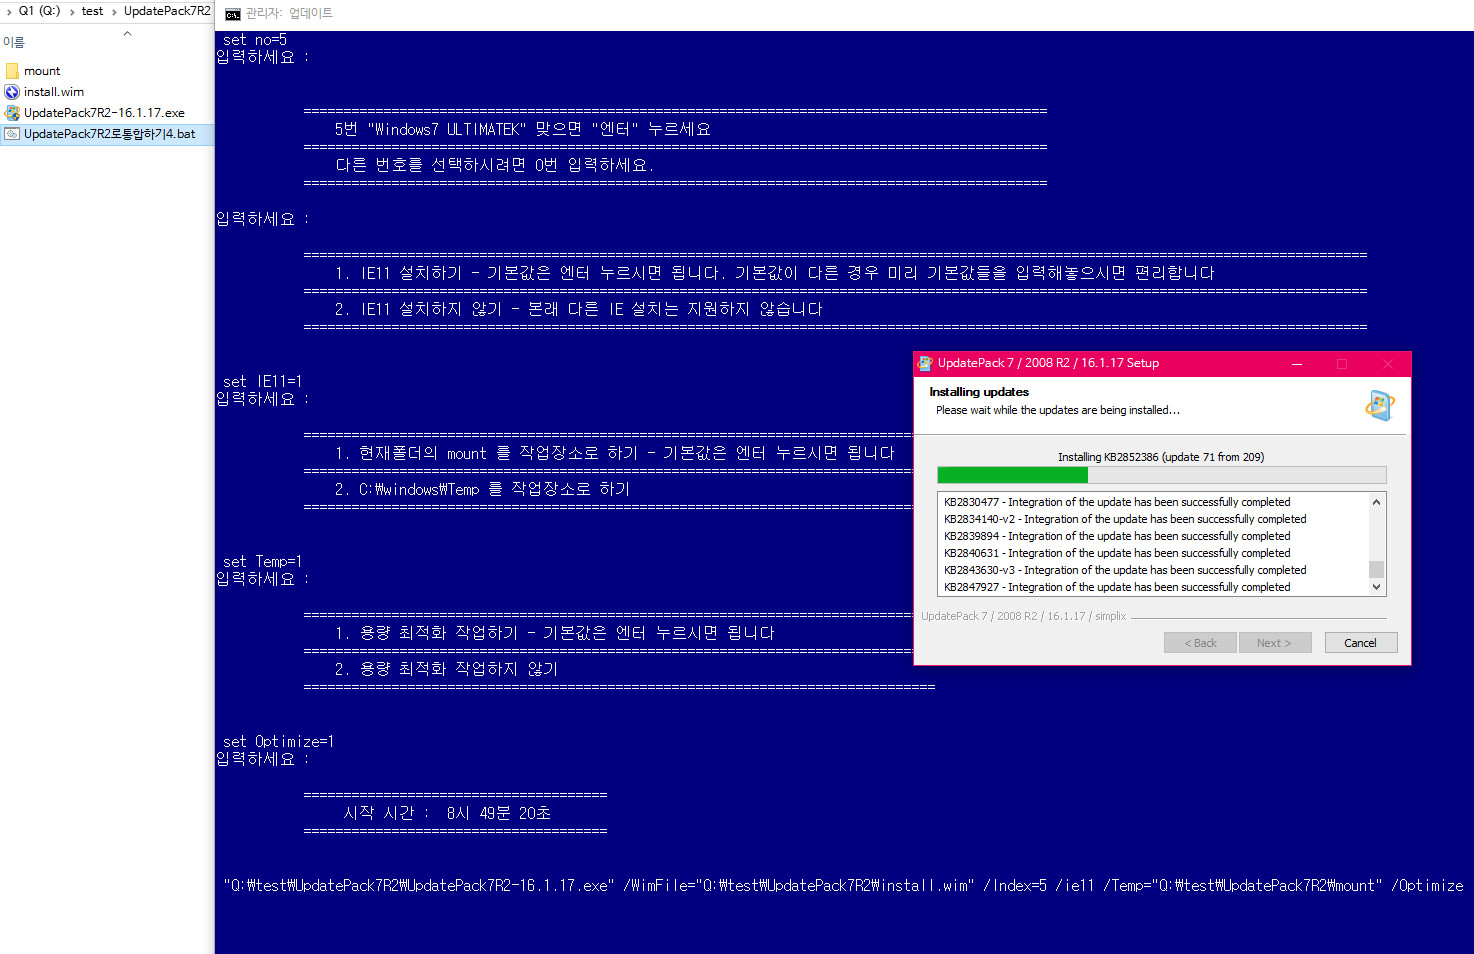Screen dimensions: 1474x954
Task: Select the install.wim file icon
Action: 12,92
